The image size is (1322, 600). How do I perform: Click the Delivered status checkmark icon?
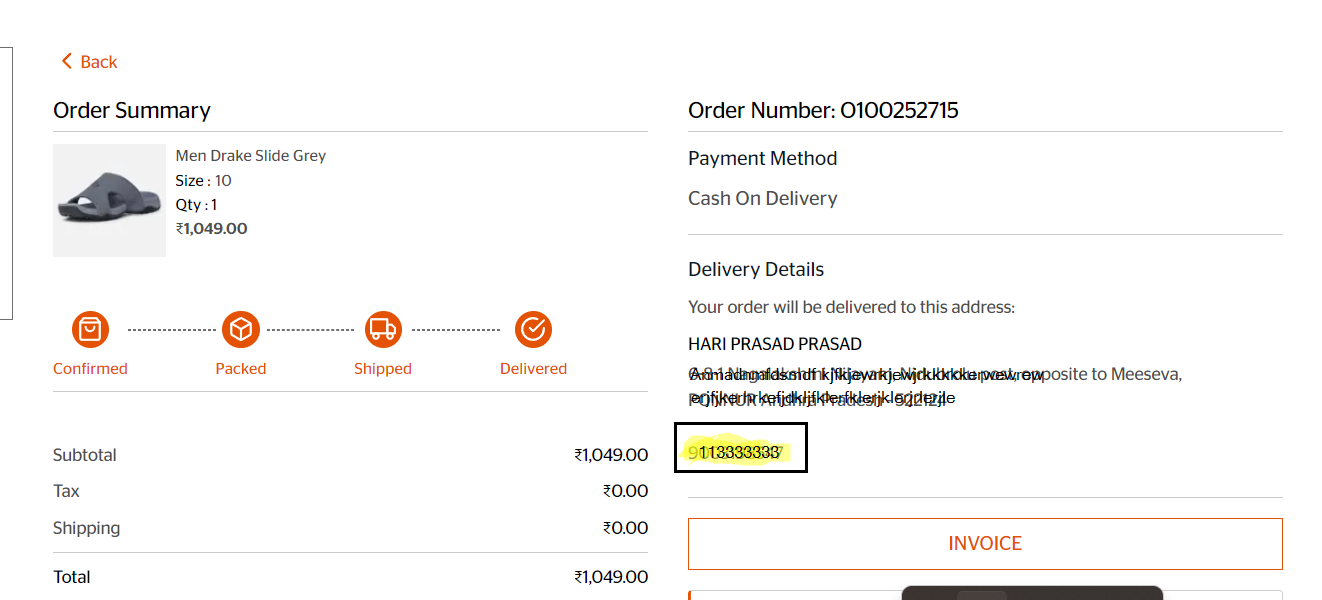533,329
